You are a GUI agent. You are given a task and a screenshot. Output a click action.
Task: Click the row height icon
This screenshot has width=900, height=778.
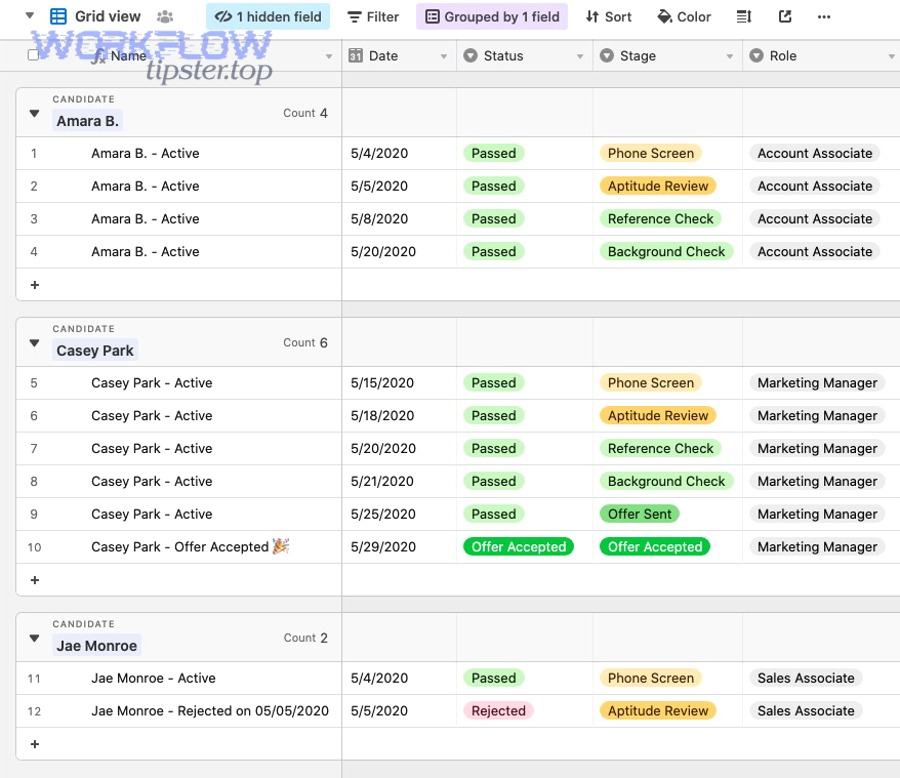pos(744,17)
